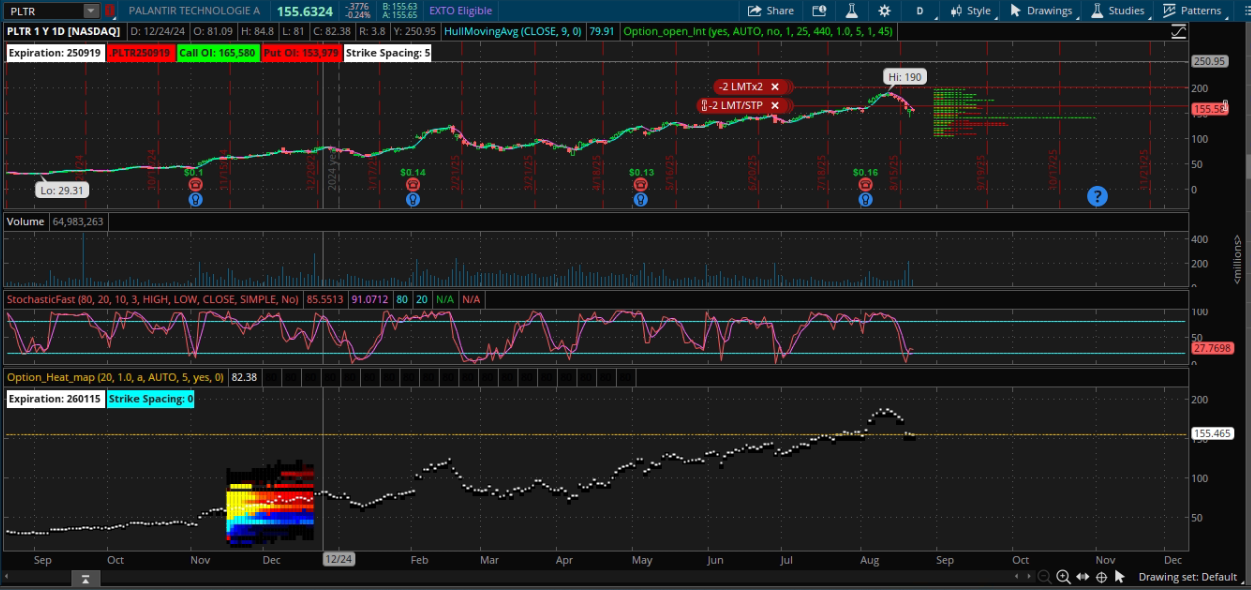
Task: Click the 12/24 date cursor marker
Action: tap(338, 559)
